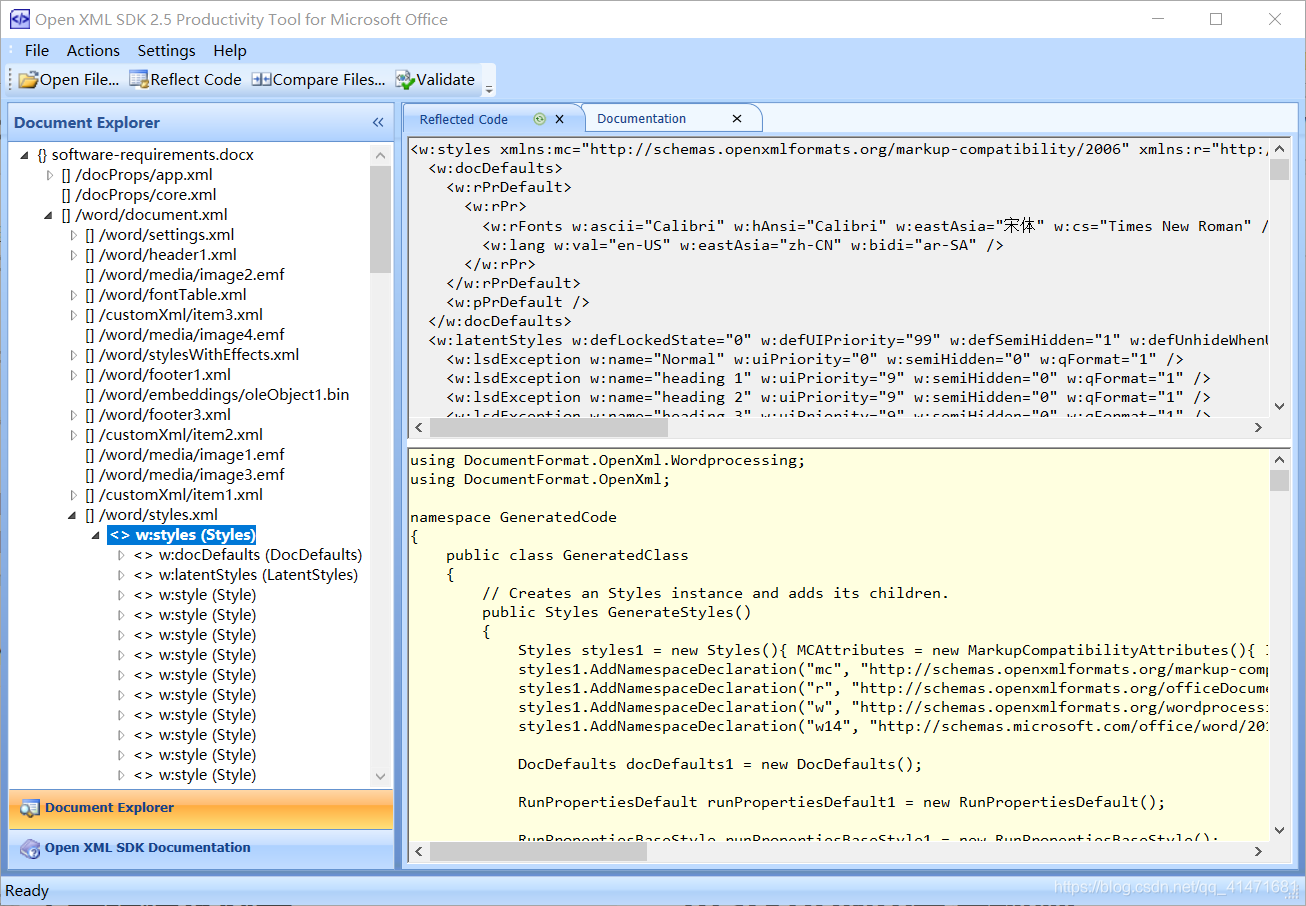Click the code pane scroll left arrow
The image size is (1306, 906).
418,853
